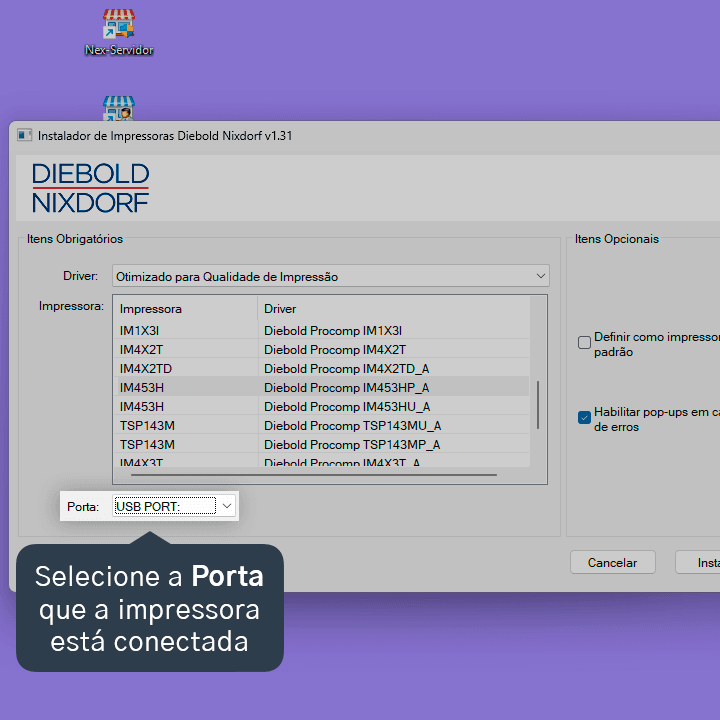The width and height of the screenshot is (720, 720).
Task: Open the Nex-Servidor desktop shortcut
Action: (x=119, y=33)
